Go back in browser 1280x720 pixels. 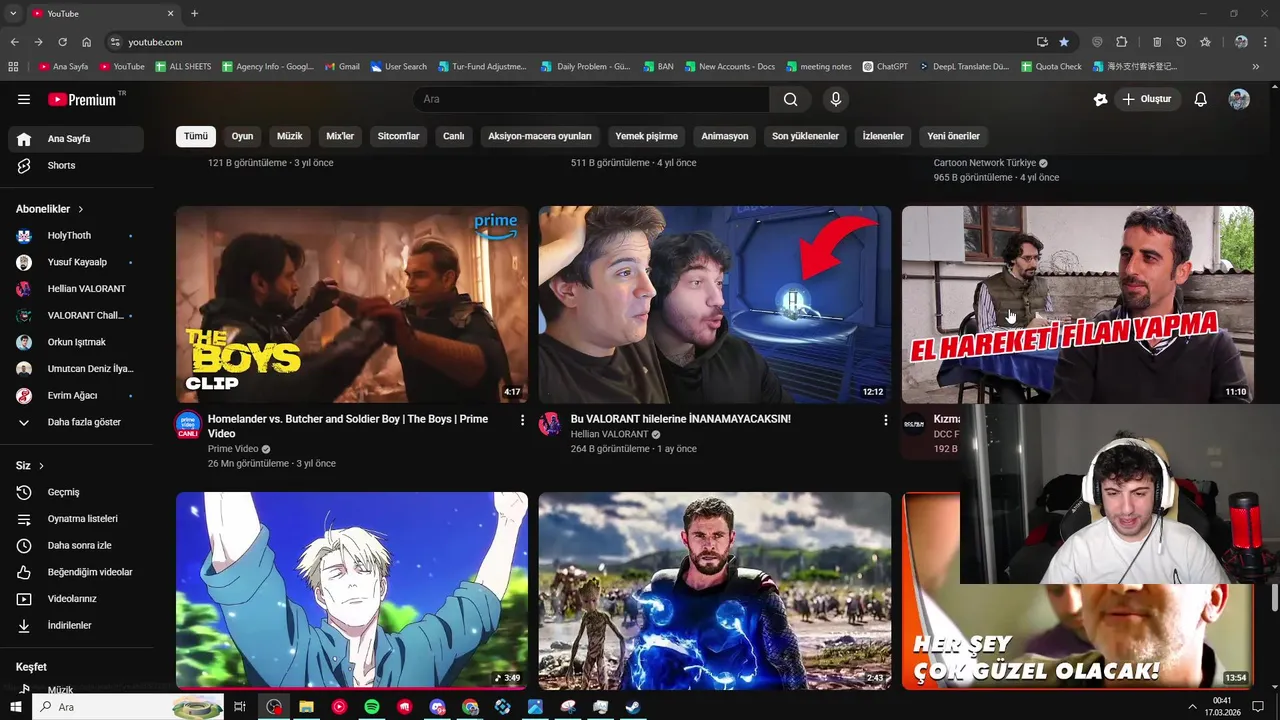[x=14, y=42]
